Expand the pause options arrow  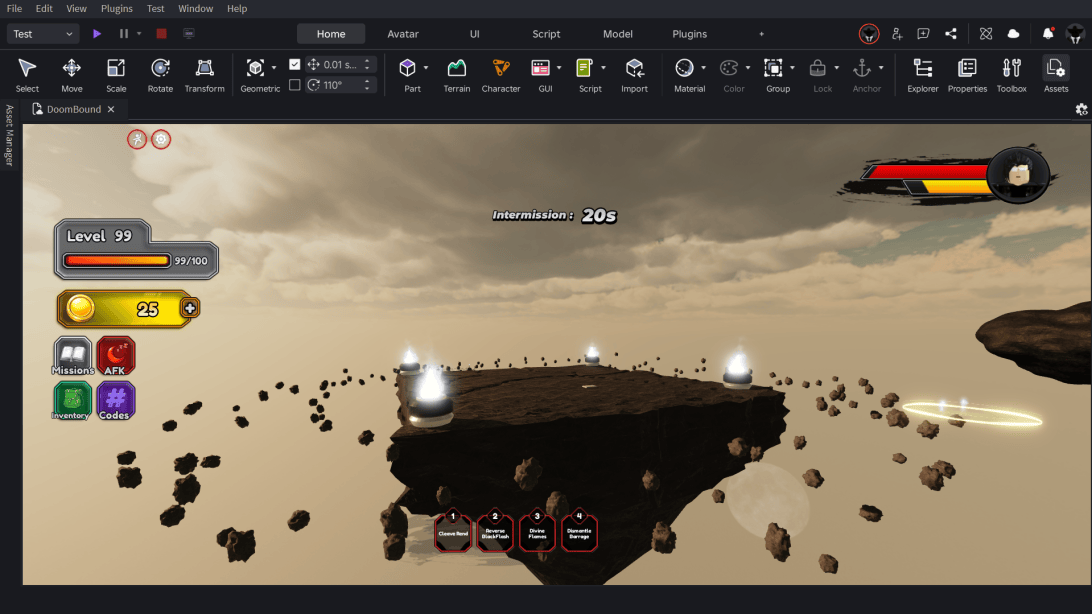pyautogui.click(x=139, y=33)
